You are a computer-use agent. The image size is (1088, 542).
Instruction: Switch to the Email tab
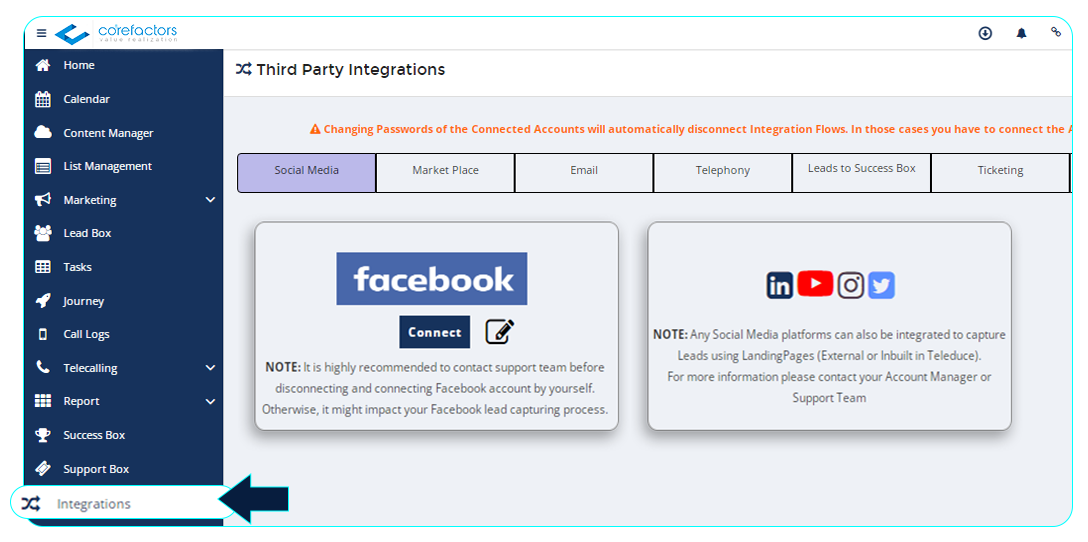[584, 173]
